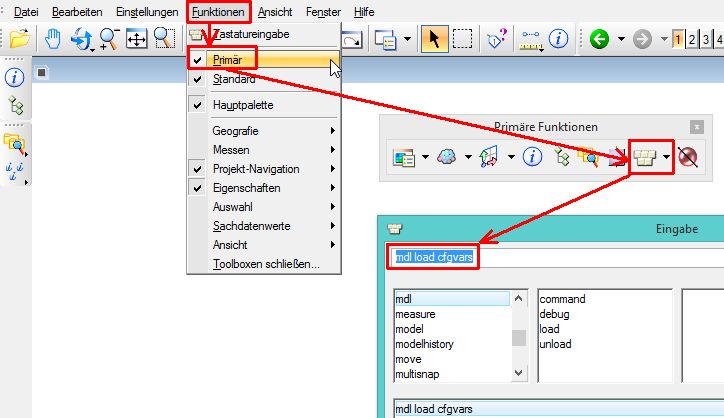724x418 pixels.
Task: Toggle view number 3 button
Action: (706, 39)
